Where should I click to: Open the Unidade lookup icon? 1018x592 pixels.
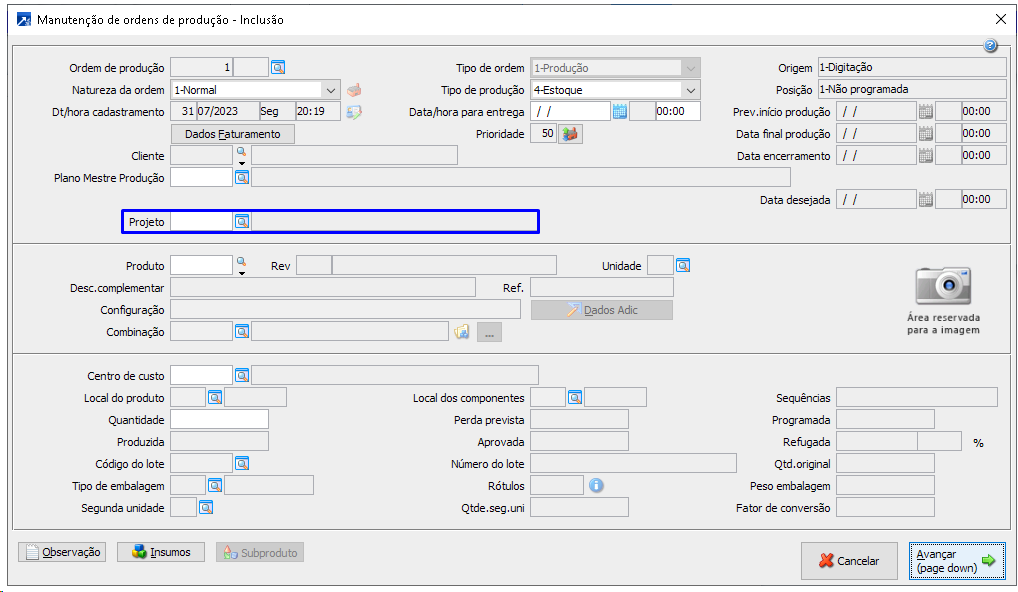tap(683, 266)
